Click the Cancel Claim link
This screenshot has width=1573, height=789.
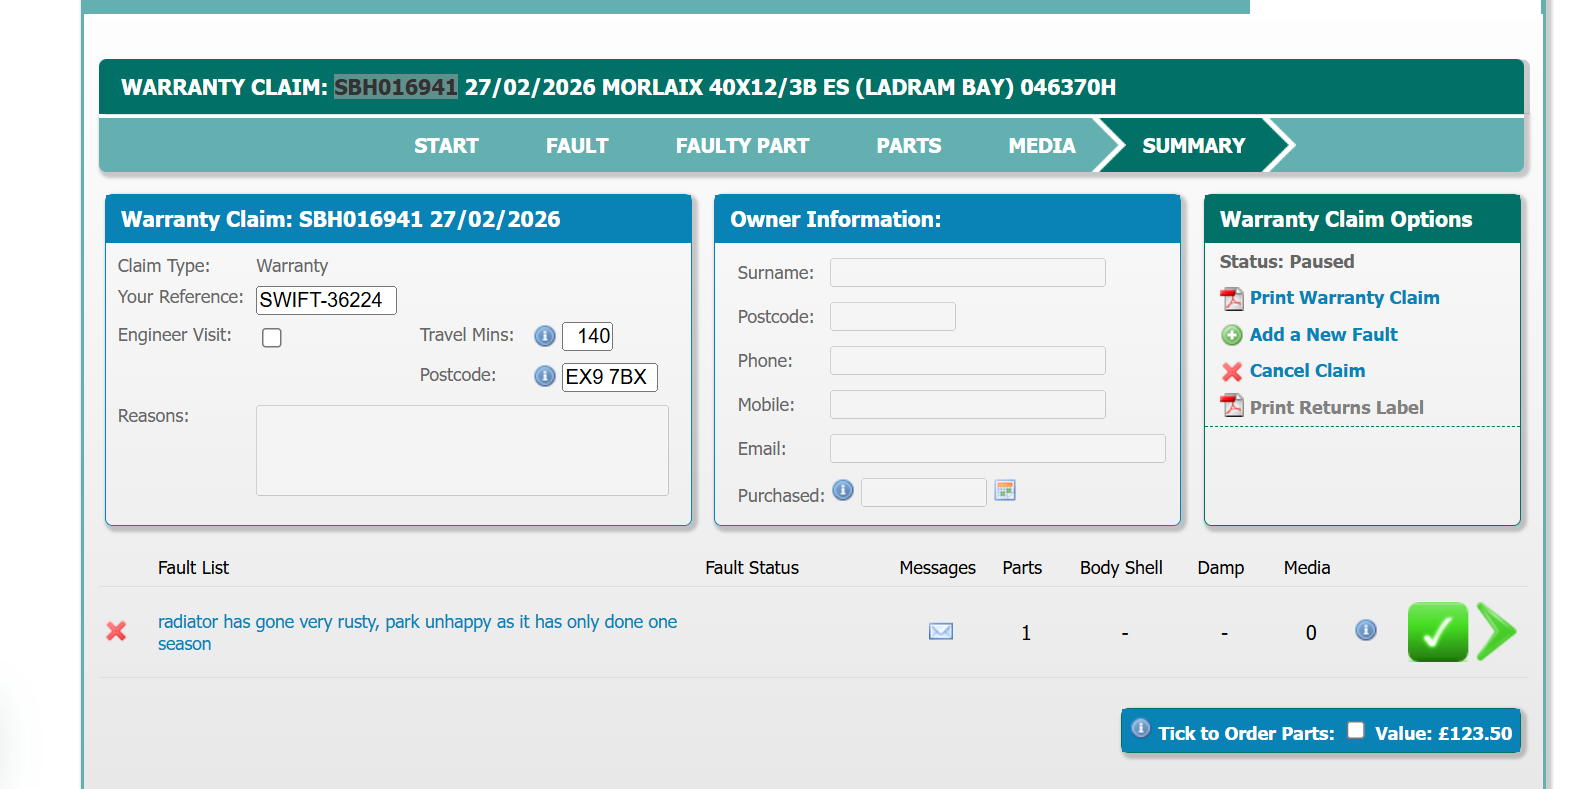click(1307, 371)
